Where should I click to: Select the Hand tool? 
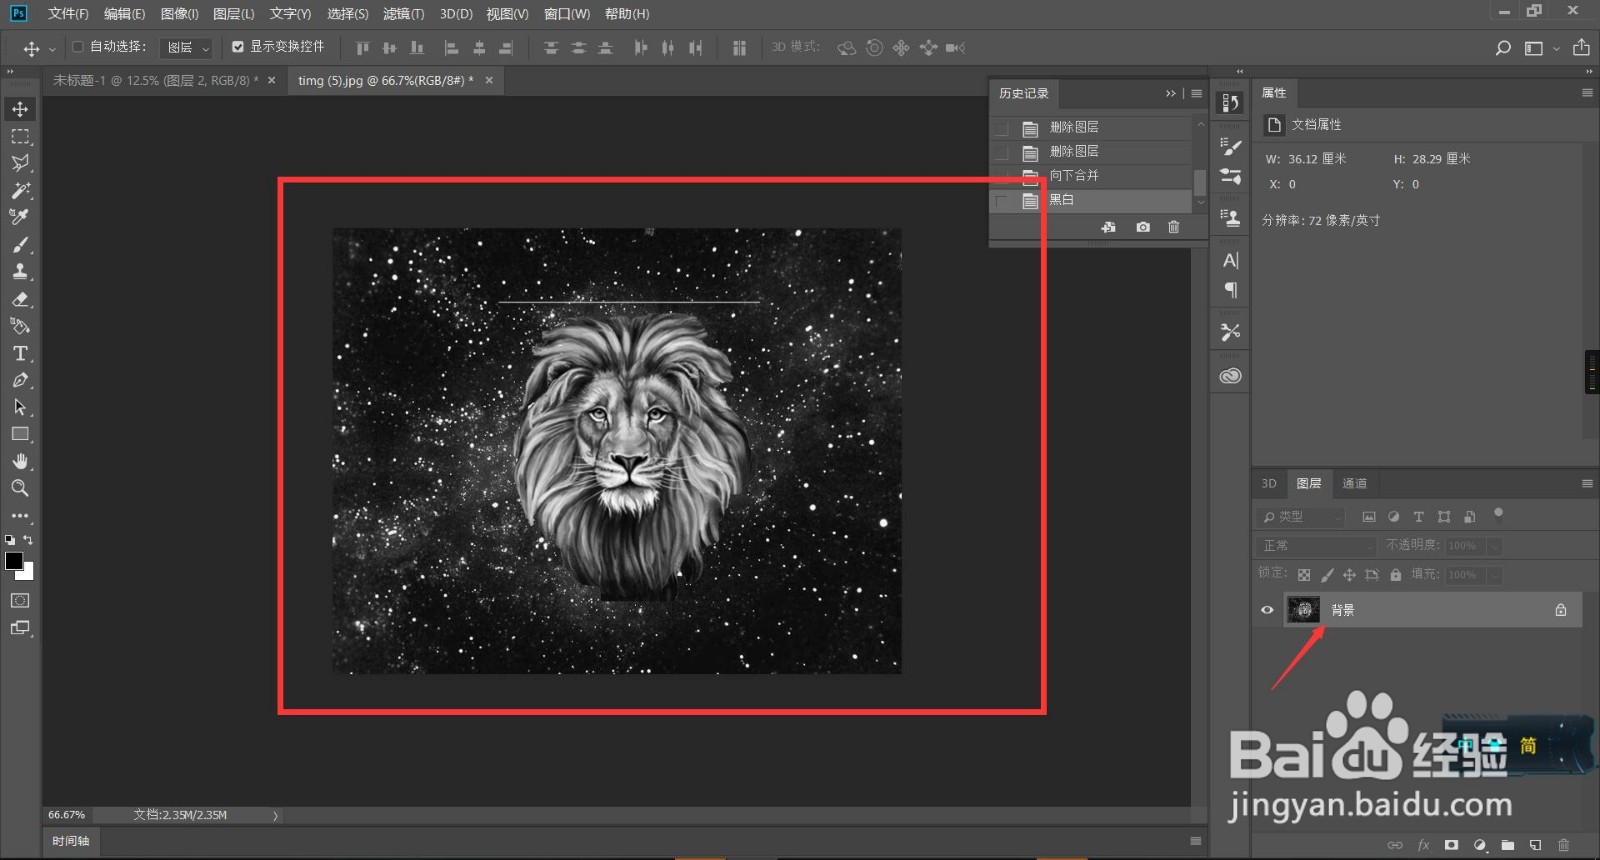coord(20,461)
